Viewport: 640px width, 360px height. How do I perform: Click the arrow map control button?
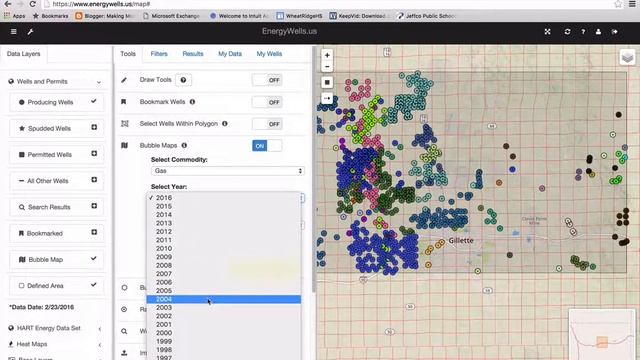(327, 98)
